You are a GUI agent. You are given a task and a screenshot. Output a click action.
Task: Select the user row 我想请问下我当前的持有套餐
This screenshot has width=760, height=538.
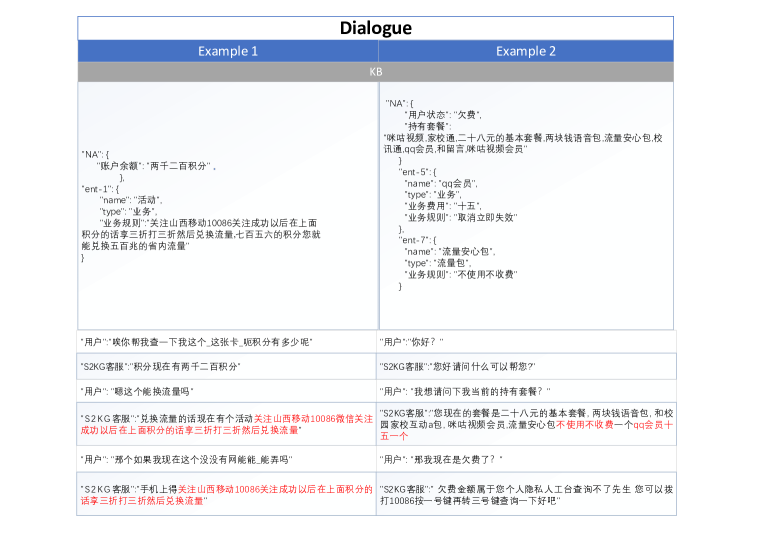click(x=526, y=391)
